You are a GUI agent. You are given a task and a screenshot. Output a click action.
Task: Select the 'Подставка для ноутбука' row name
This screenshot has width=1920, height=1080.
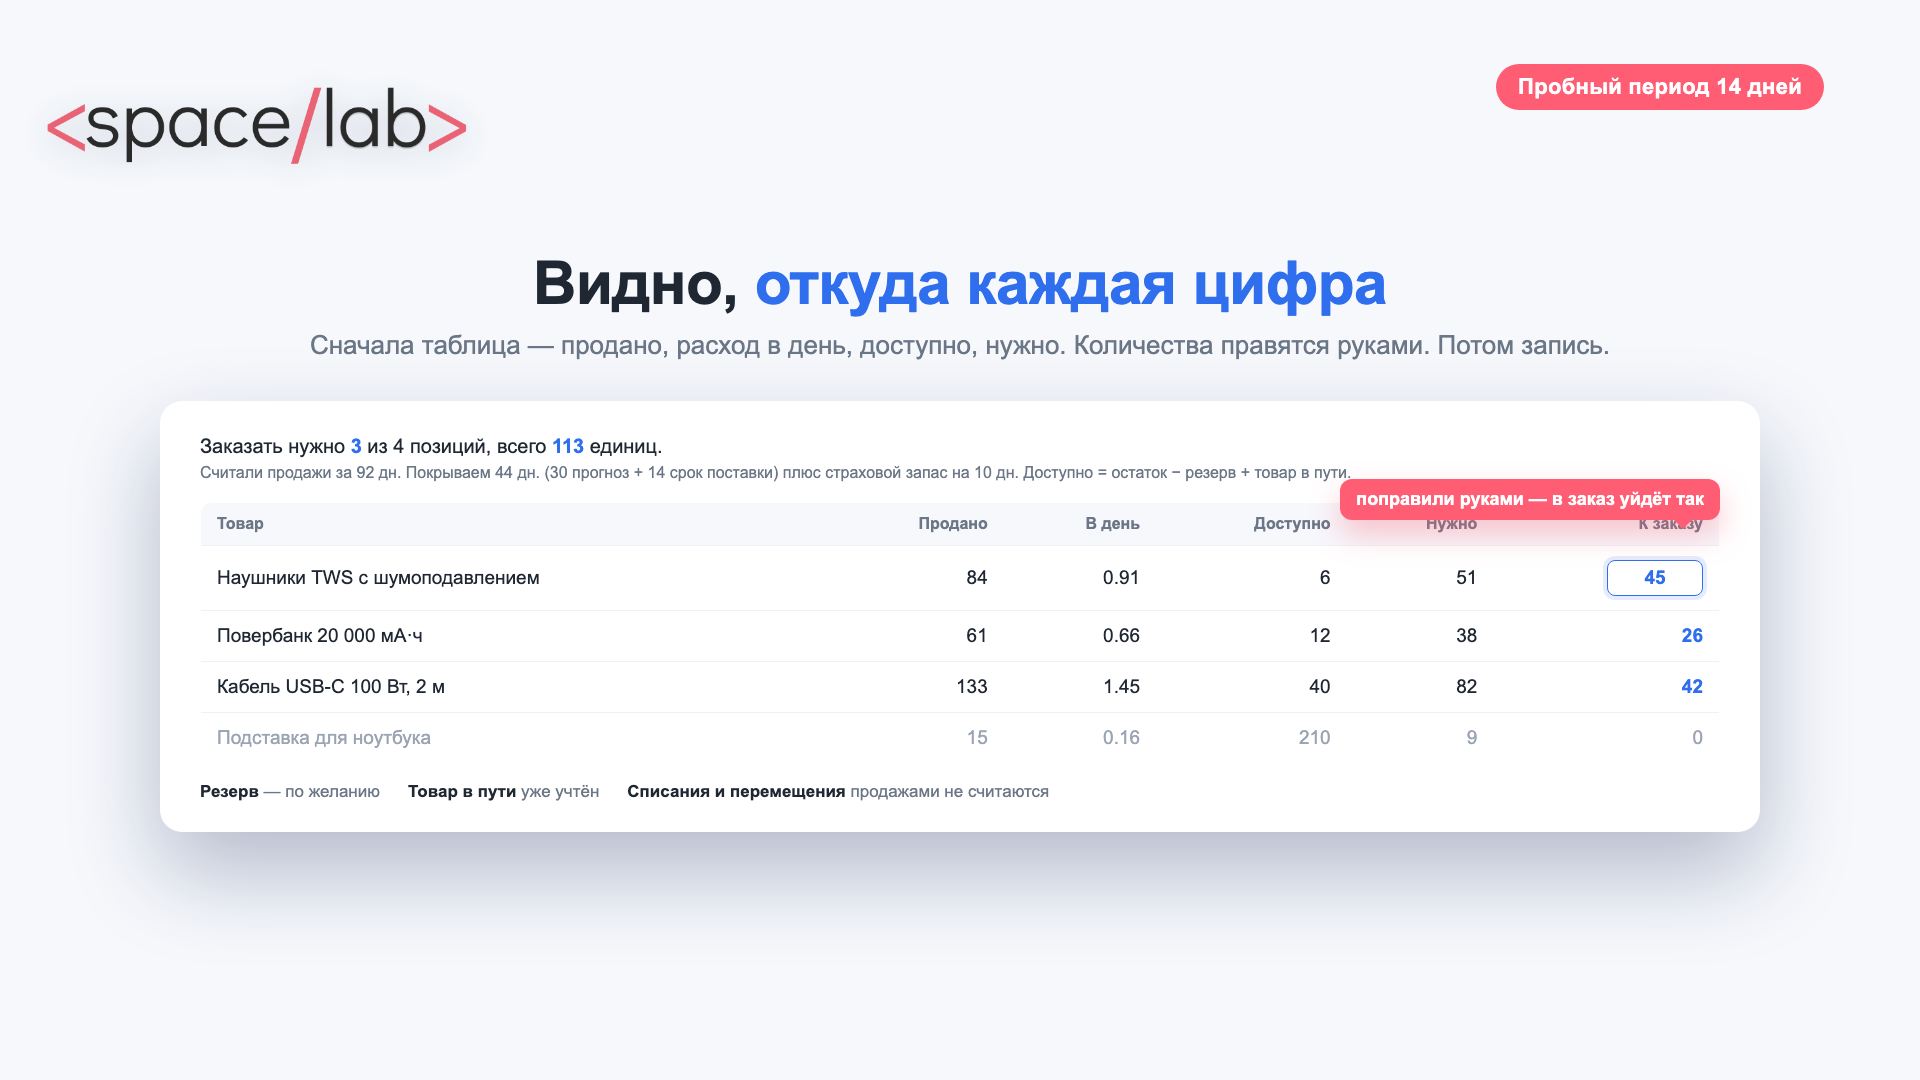(x=324, y=738)
